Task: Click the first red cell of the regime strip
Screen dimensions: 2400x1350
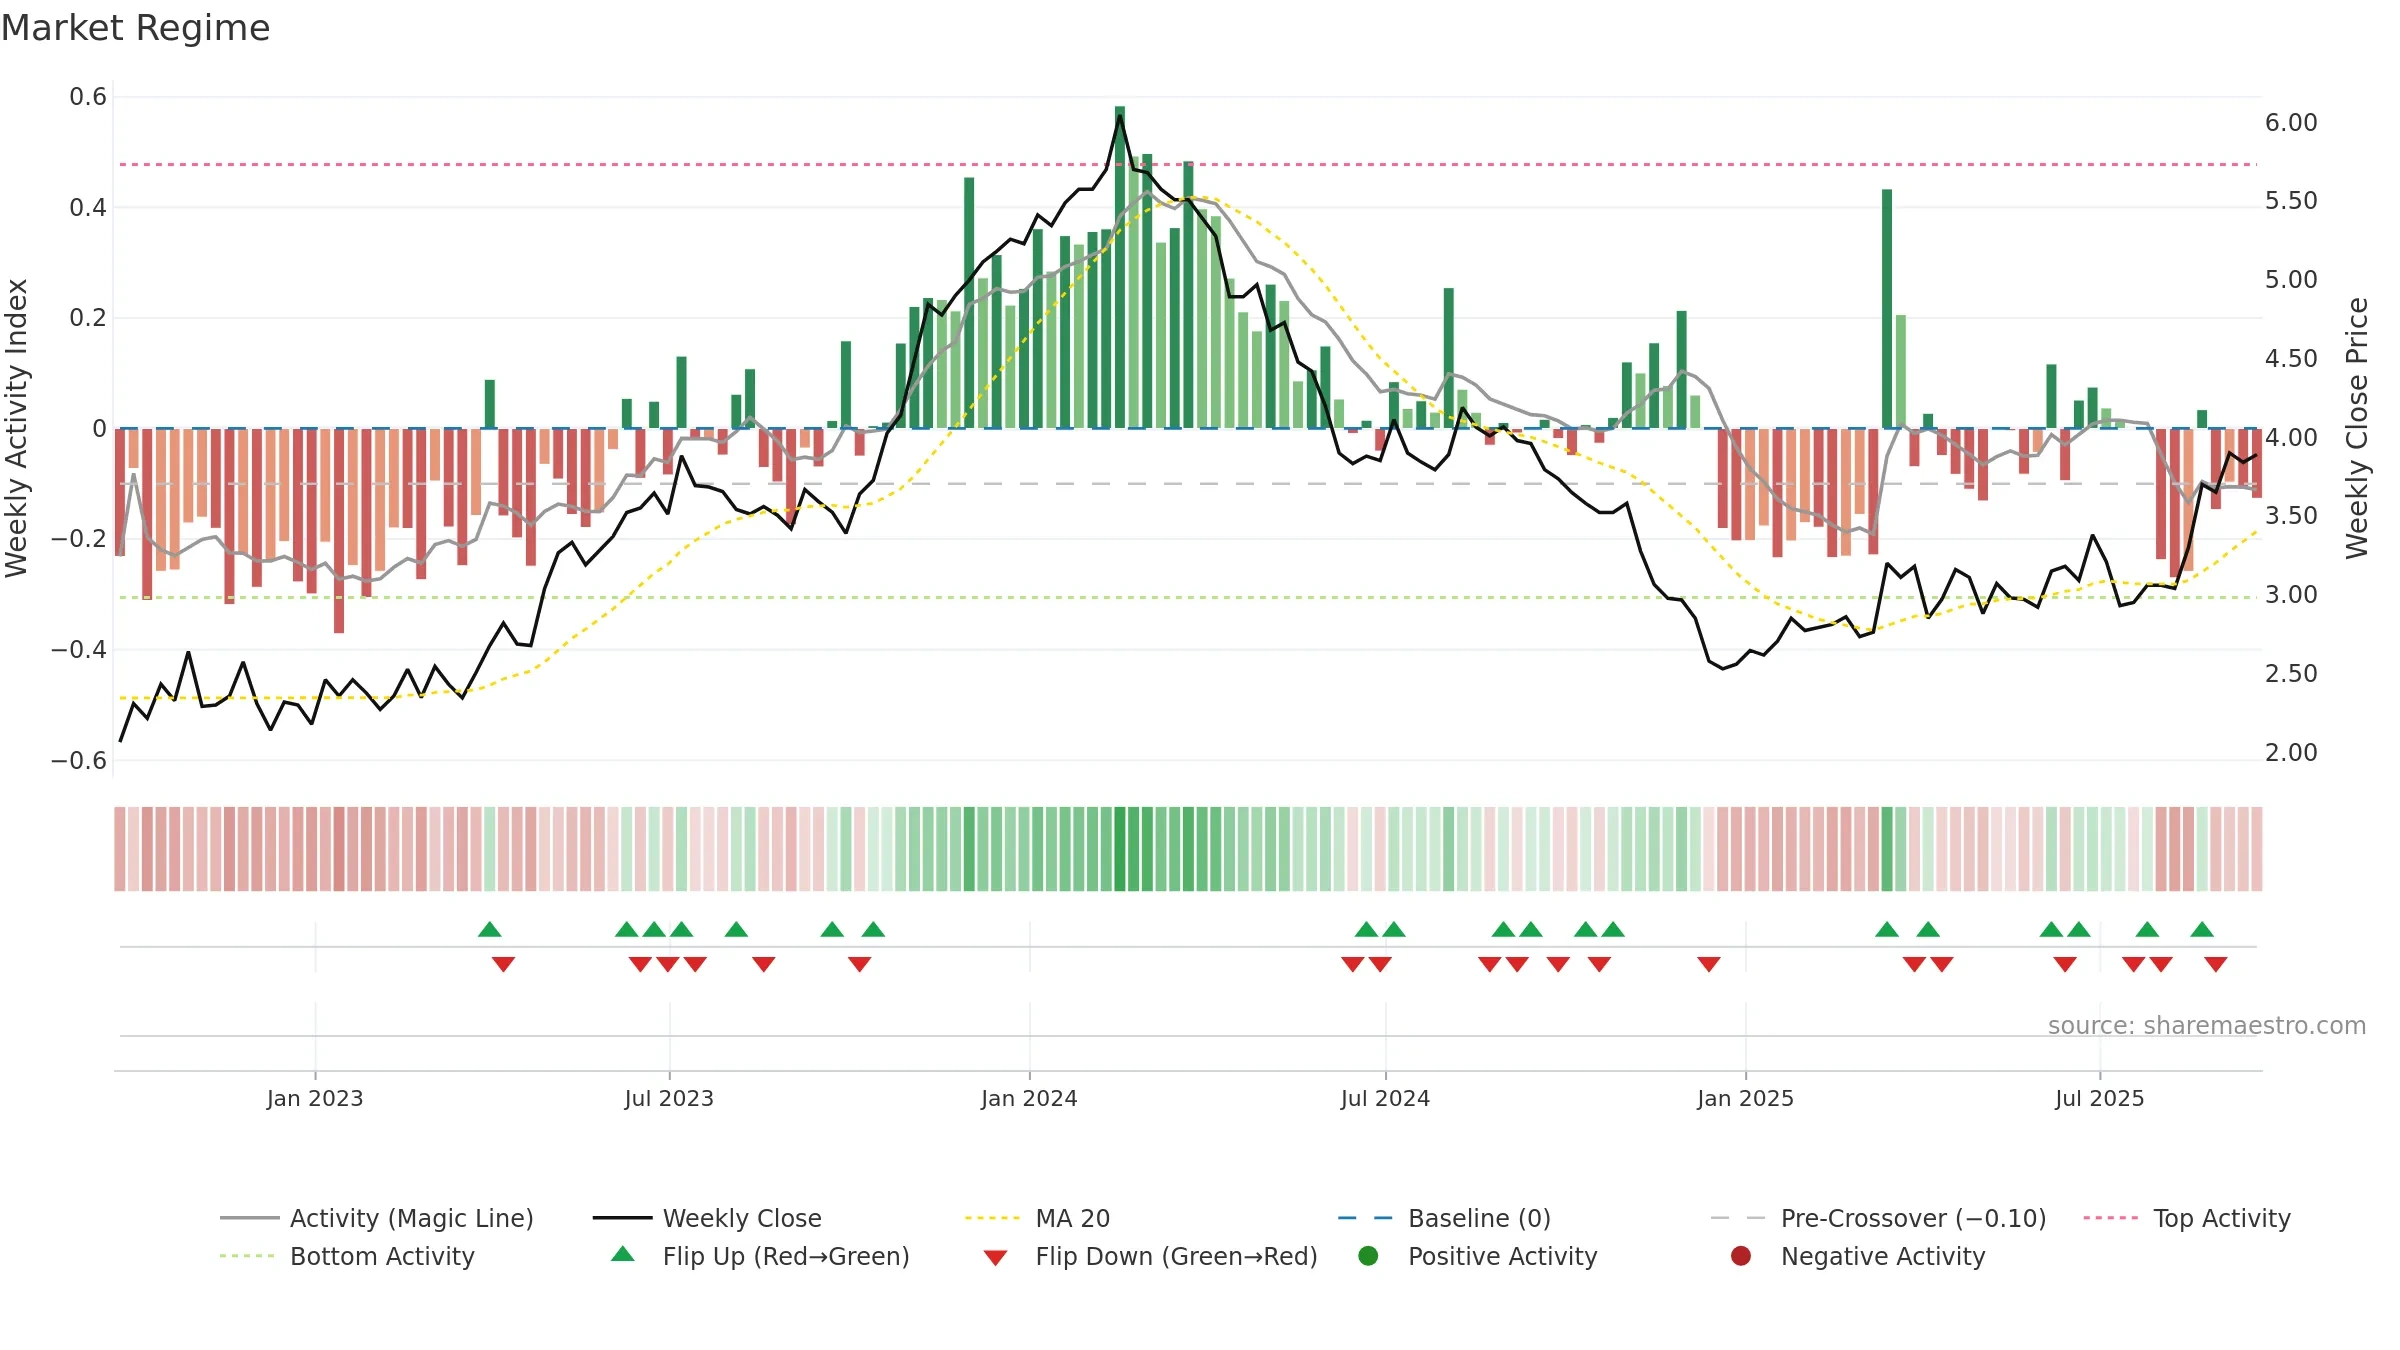Action: (x=120, y=849)
